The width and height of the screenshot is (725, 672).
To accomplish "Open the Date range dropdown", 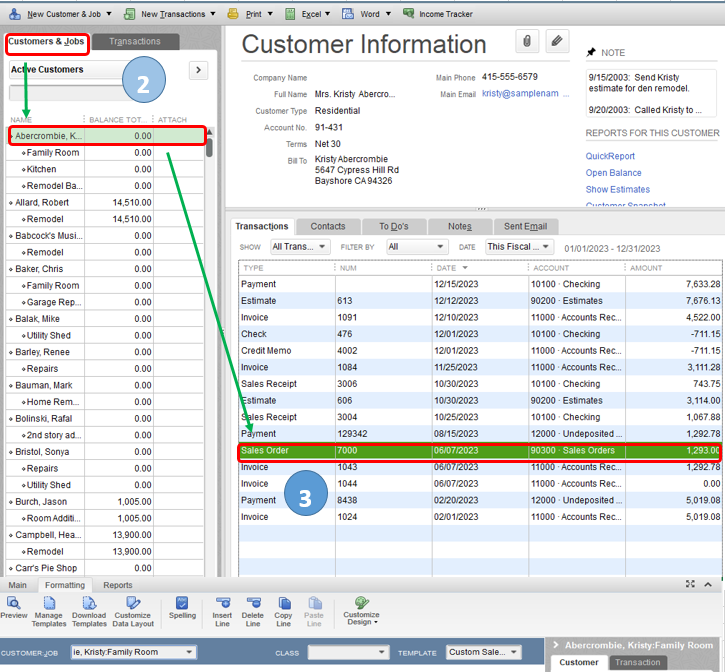I will pyautogui.click(x=518, y=247).
